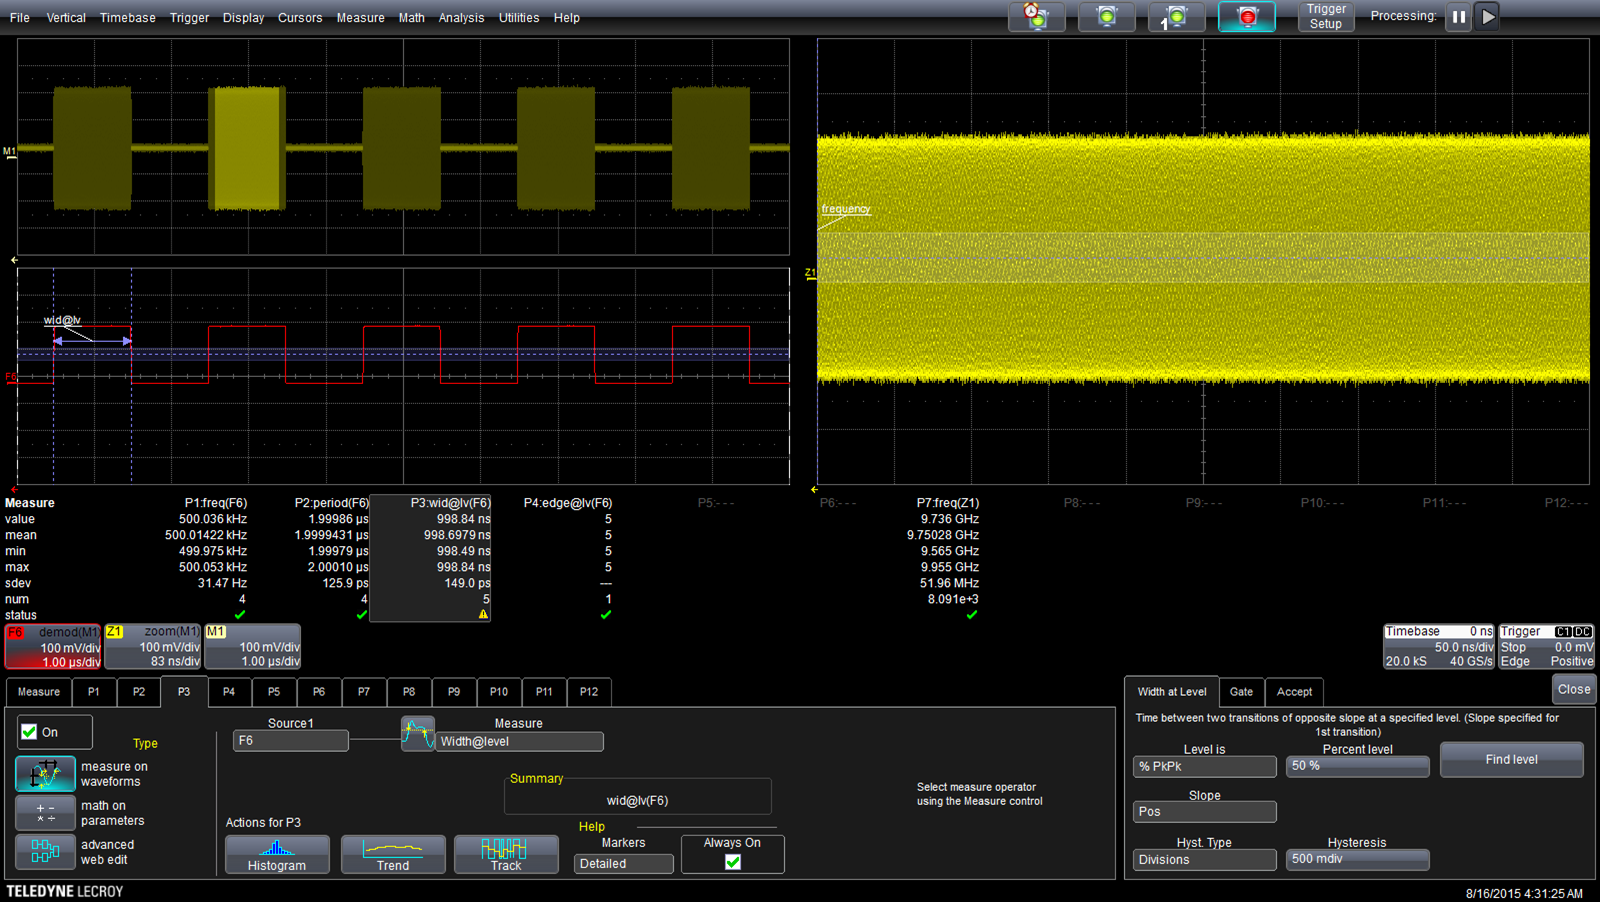Open Trend action for P3
Image resolution: width=1600 pixels, height=902 pixels.
point(393,854)
